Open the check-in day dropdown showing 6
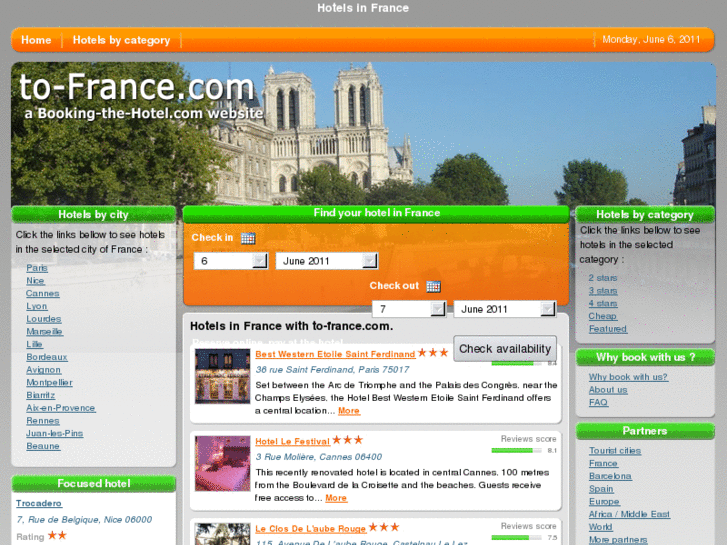 click(230, 261)
